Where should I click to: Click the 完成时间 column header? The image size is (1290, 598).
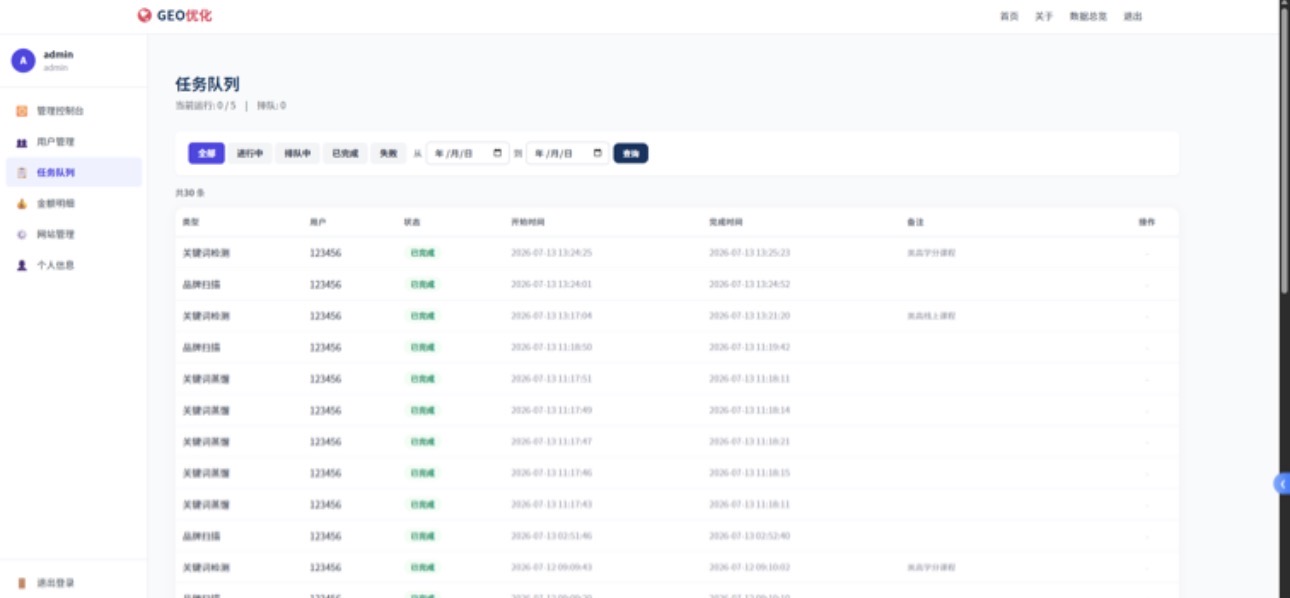[x=725, y=222]
